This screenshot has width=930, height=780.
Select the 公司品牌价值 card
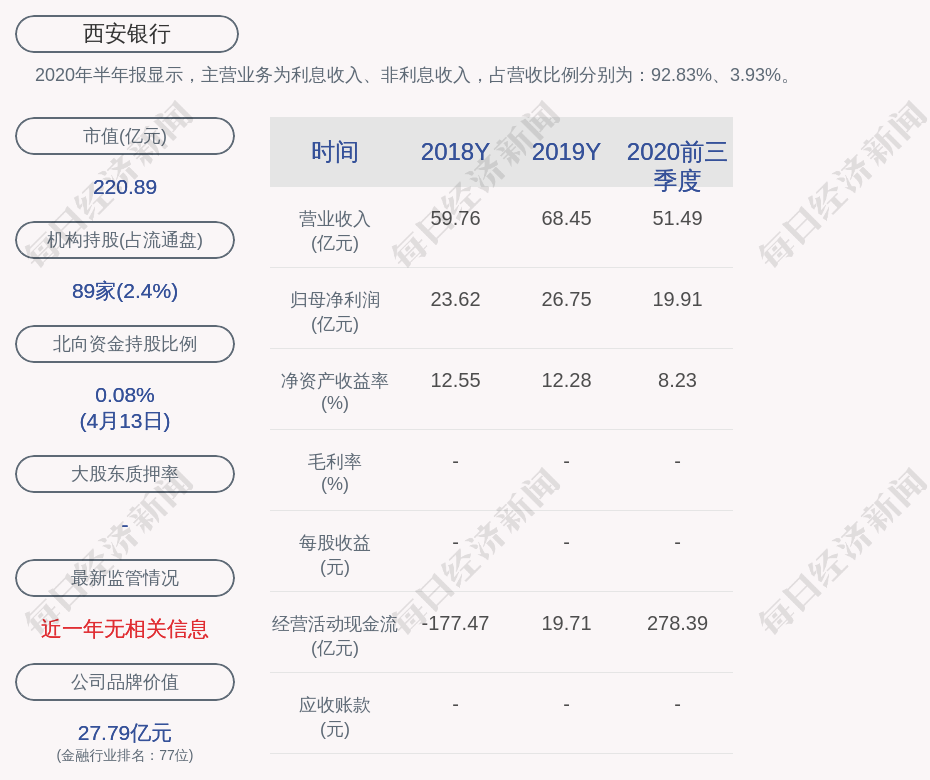coord(124,682)
